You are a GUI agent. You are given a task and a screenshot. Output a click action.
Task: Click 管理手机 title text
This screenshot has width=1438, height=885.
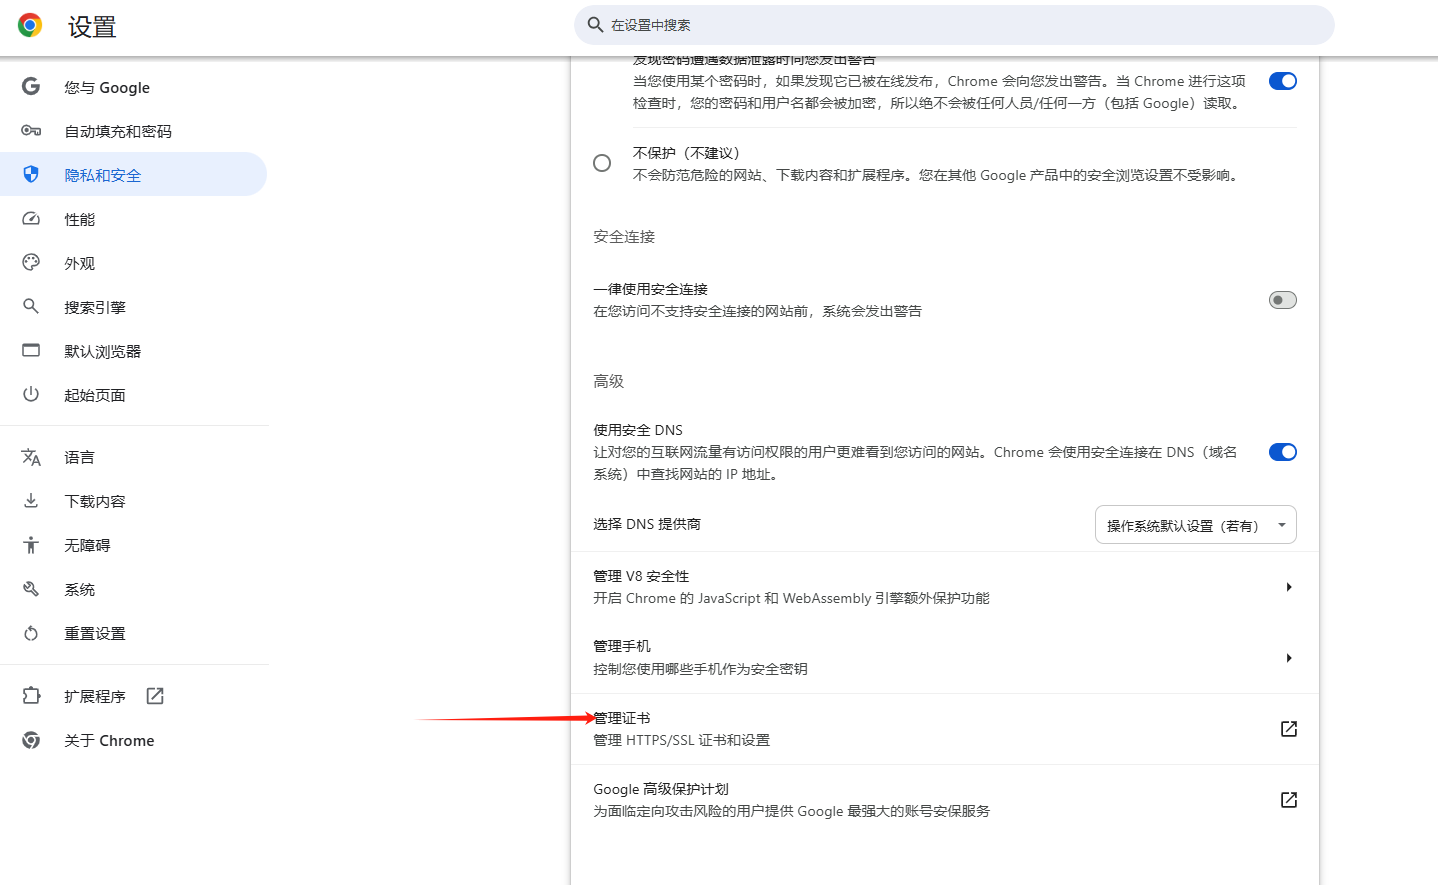[622, 646]
